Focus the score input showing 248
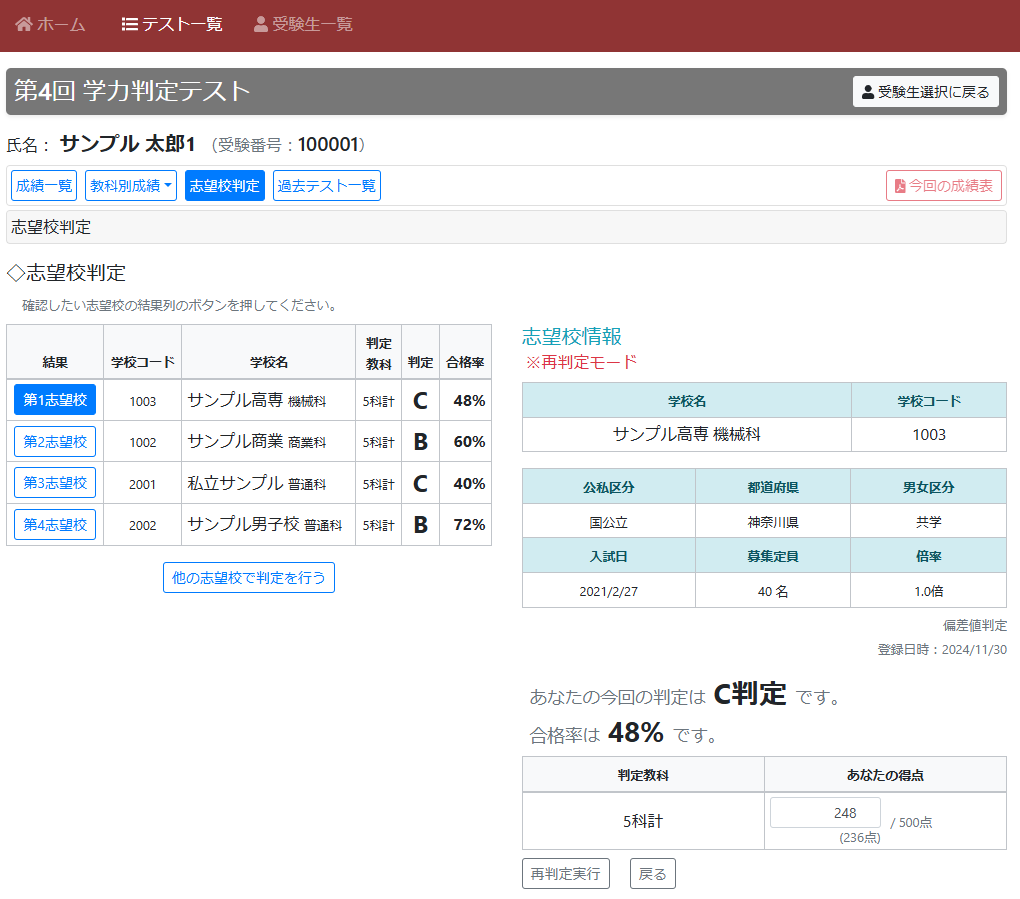The width and height of the screenshot is (1020, 899). [825, 813]
